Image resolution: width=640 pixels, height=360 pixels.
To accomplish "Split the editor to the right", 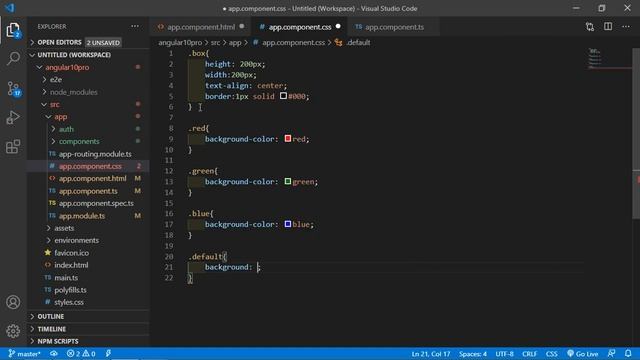I will 608,27.
